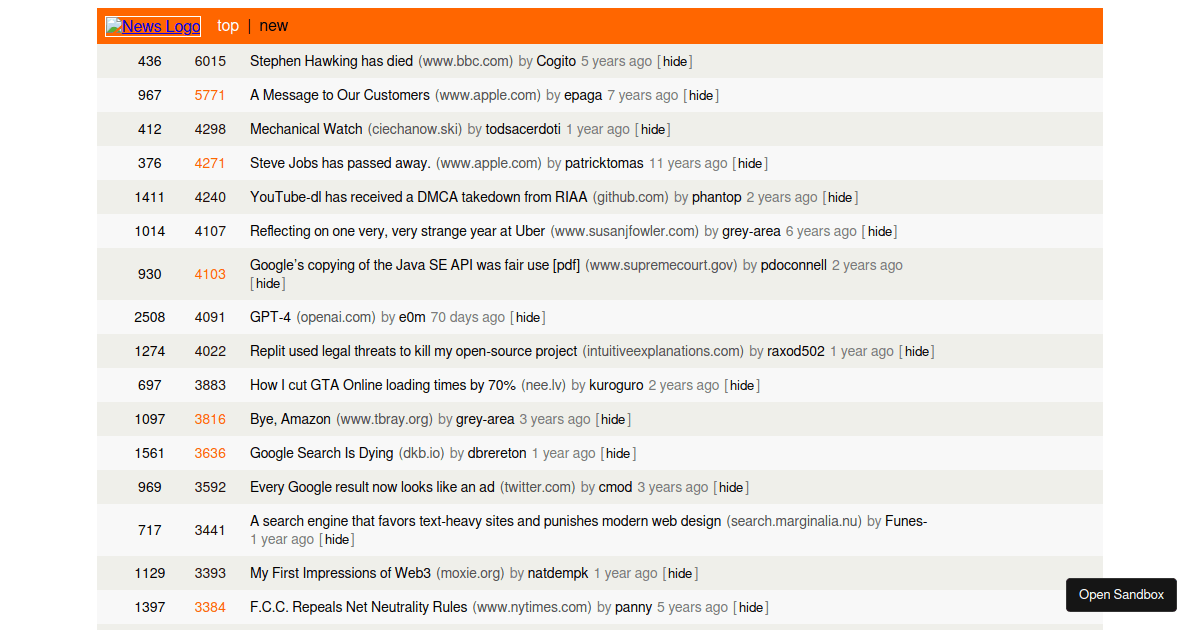Image resolution: width=1200 pixels, height=630 pixels.
Task: Hide the GPT-4 story
Action: coord(527,317)
